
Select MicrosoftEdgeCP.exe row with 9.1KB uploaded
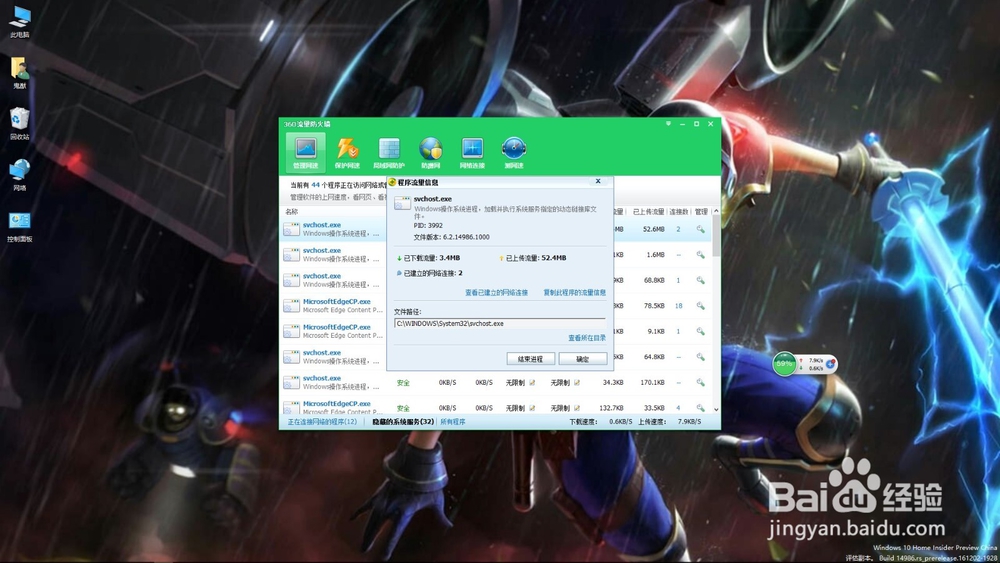point(496,332)
